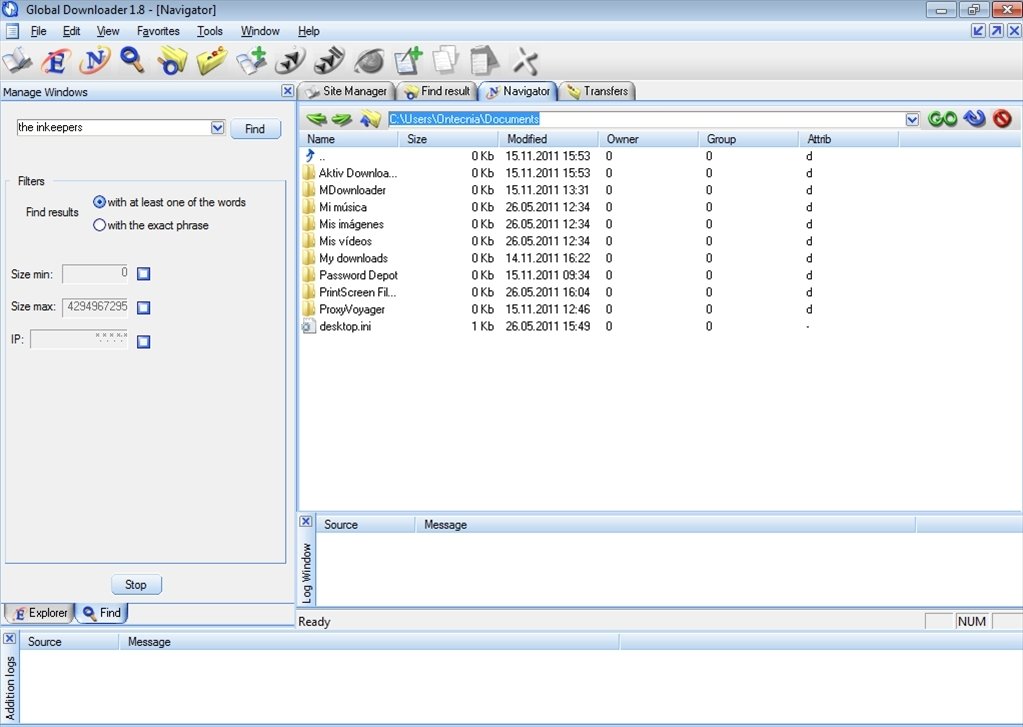
Task: Enable the IP filter checkbox
Action: pyautogui.click(x=144, y=341)
